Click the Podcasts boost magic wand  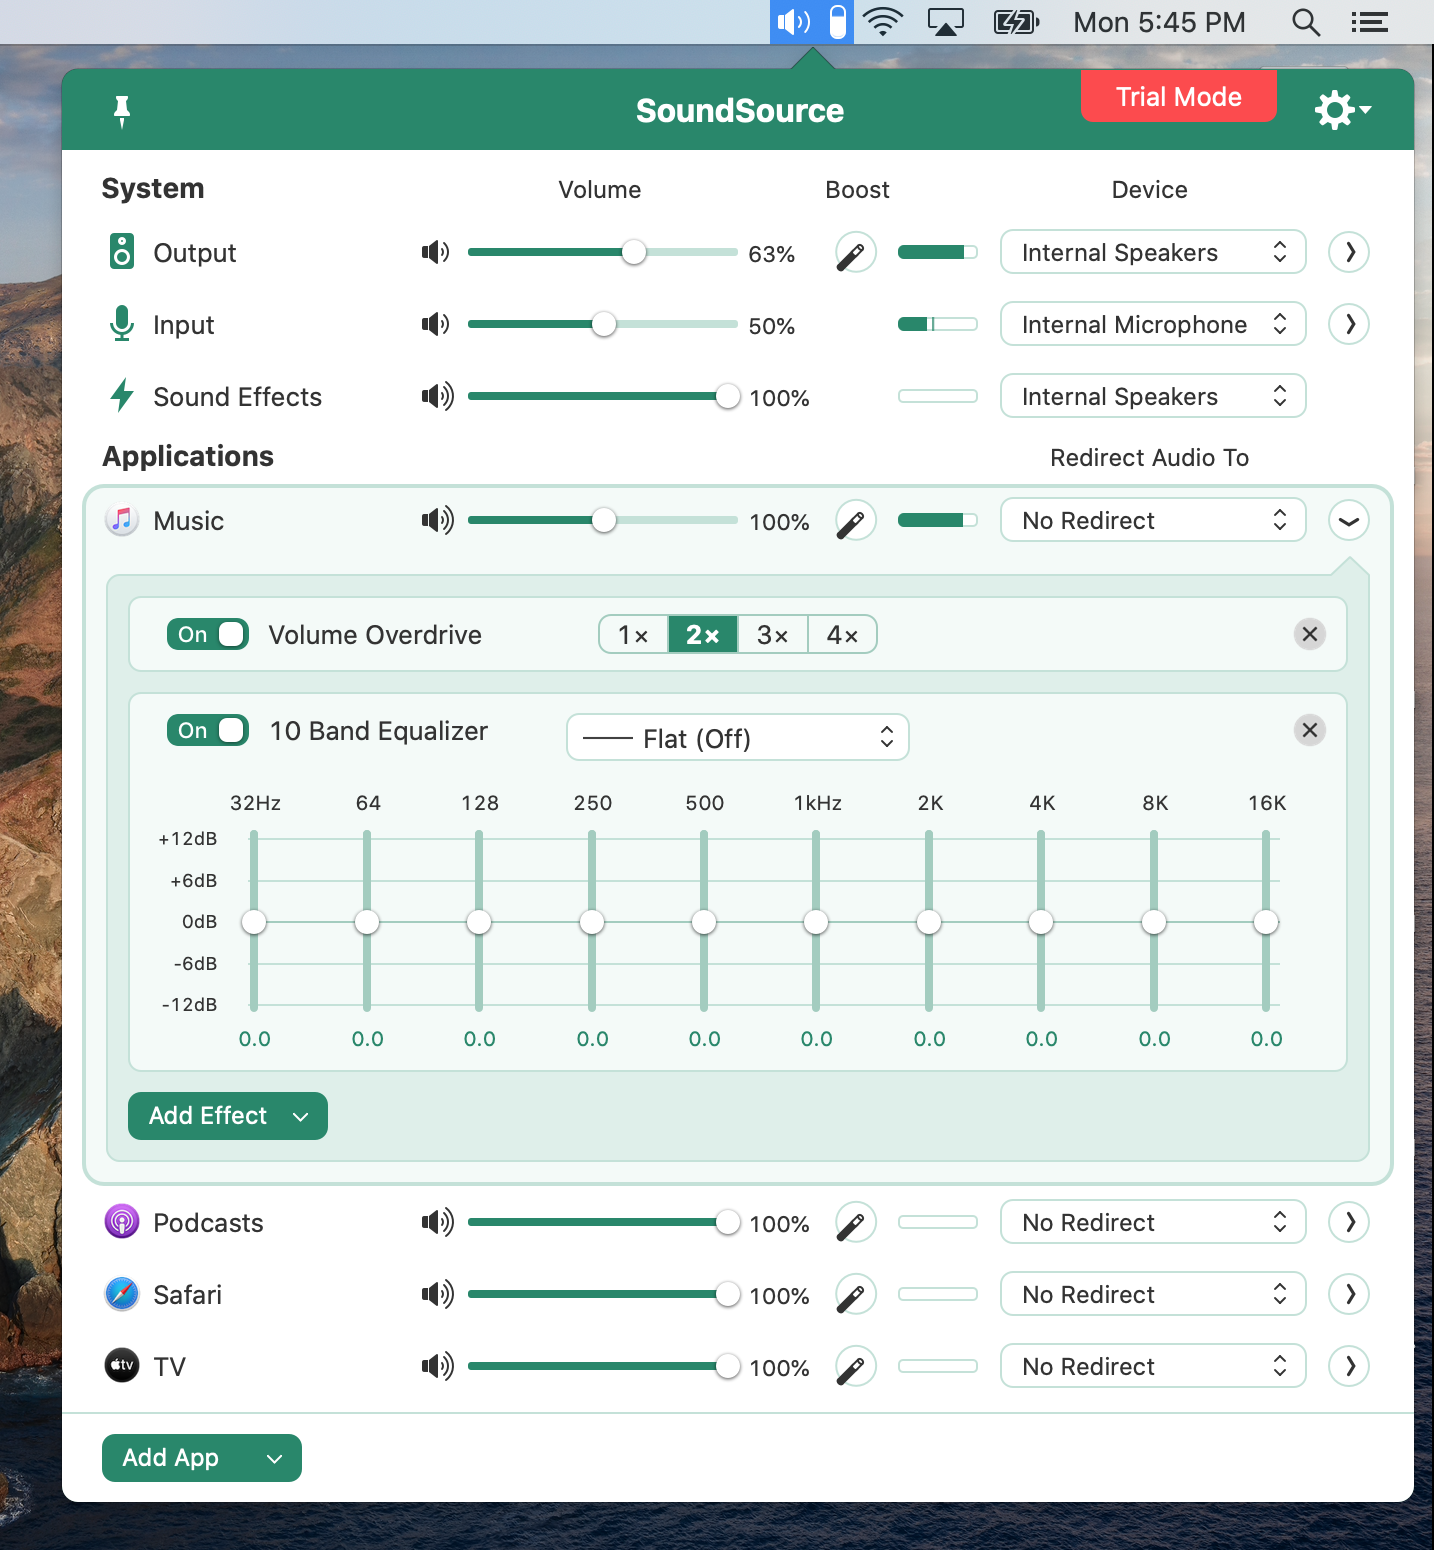pyautogui.click(x=856, y=1222)
